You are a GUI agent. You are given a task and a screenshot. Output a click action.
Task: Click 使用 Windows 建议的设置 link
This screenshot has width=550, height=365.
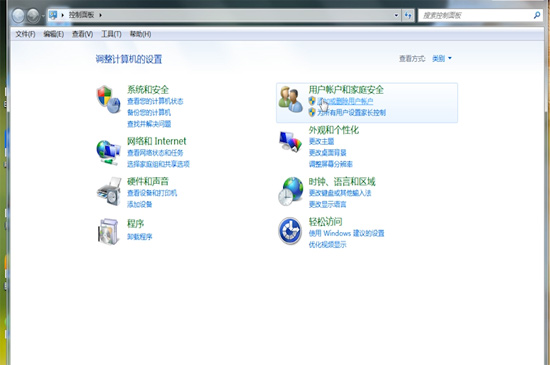(347, 233)
